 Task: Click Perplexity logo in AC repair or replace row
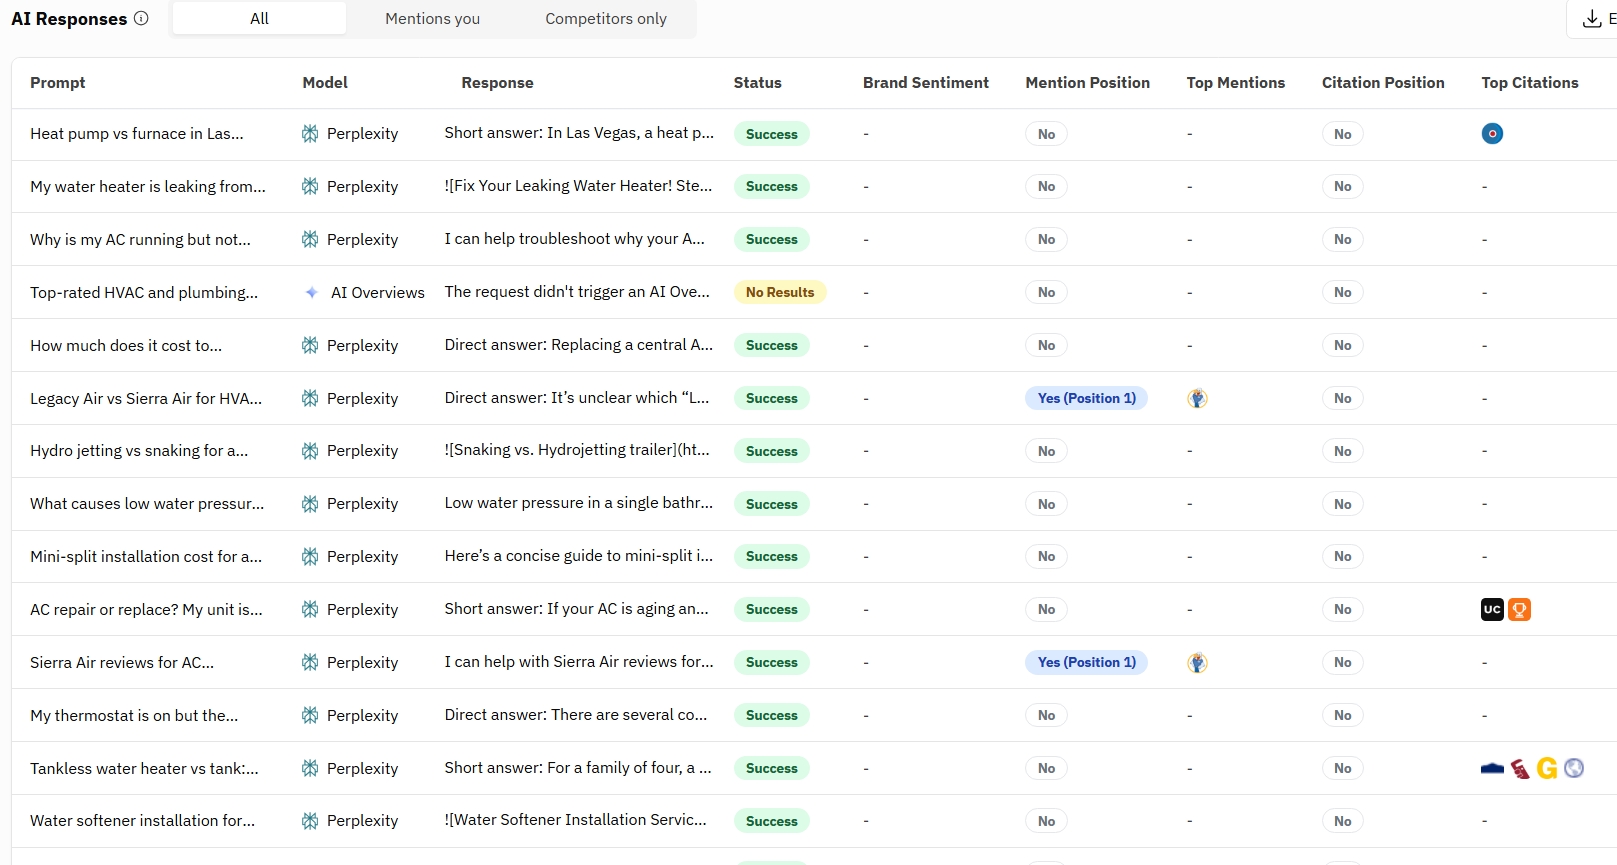[x=310, y=609]
